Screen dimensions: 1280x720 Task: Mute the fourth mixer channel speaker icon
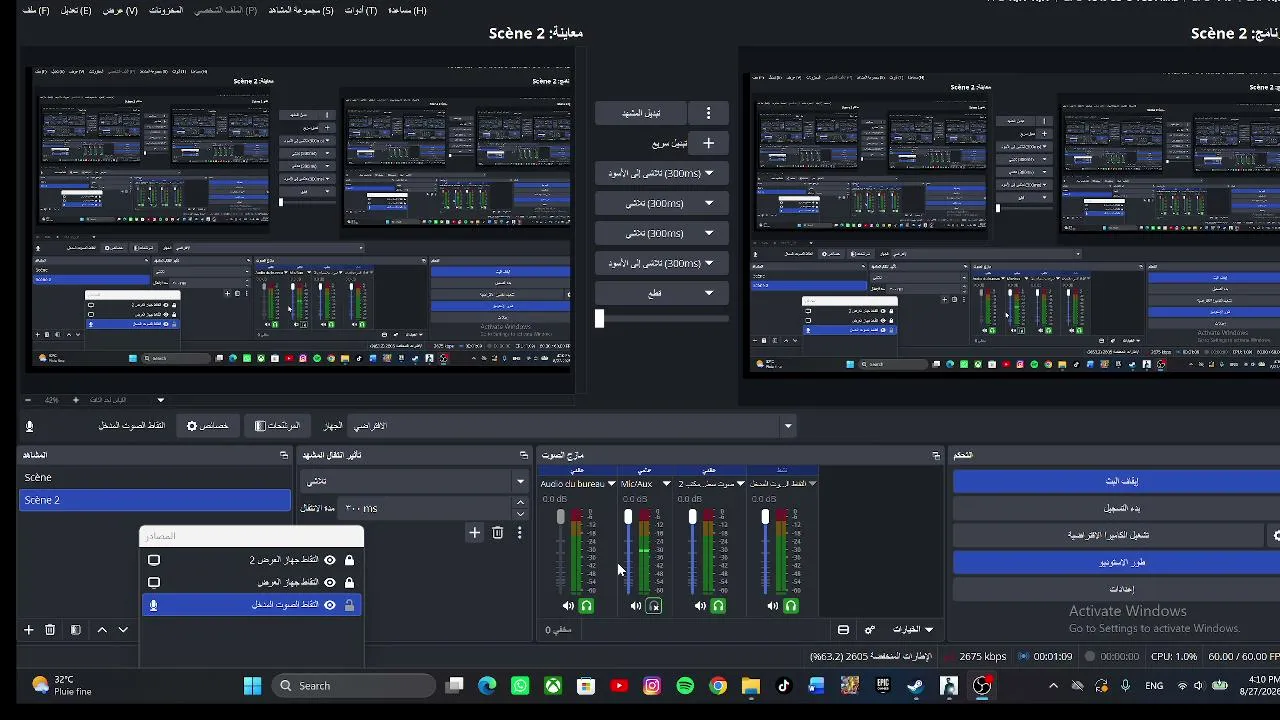(773, 606)
